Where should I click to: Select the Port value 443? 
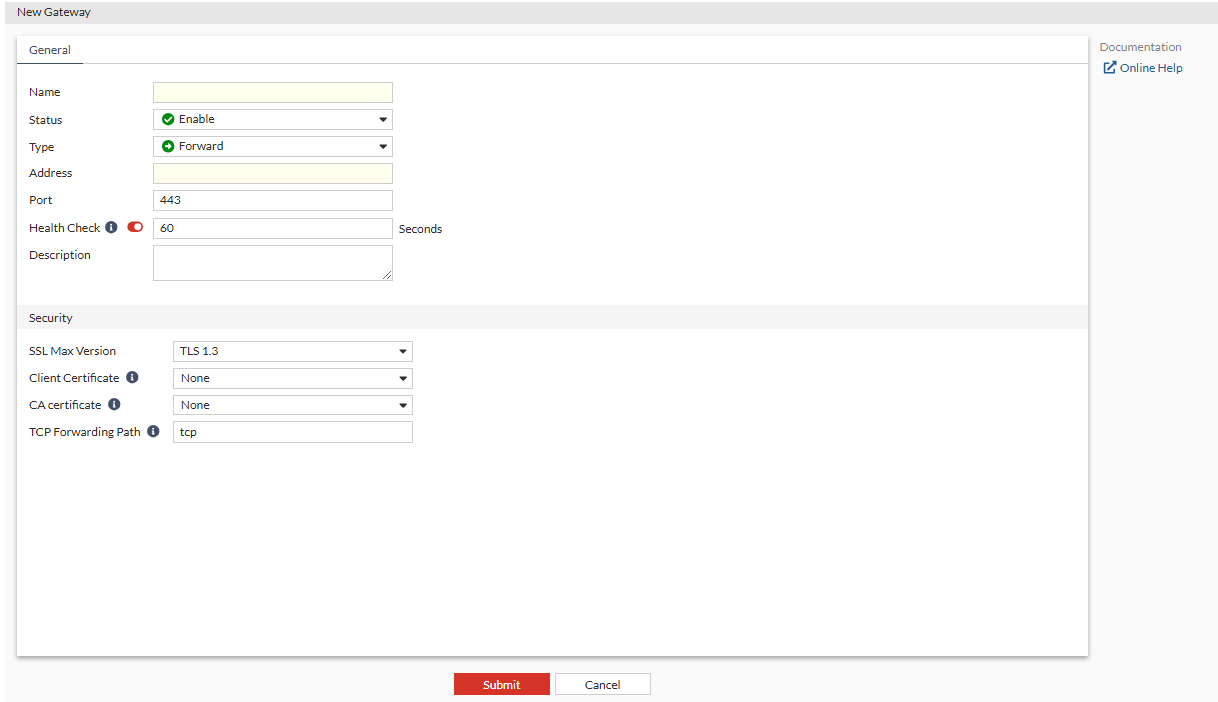(272, 200)
